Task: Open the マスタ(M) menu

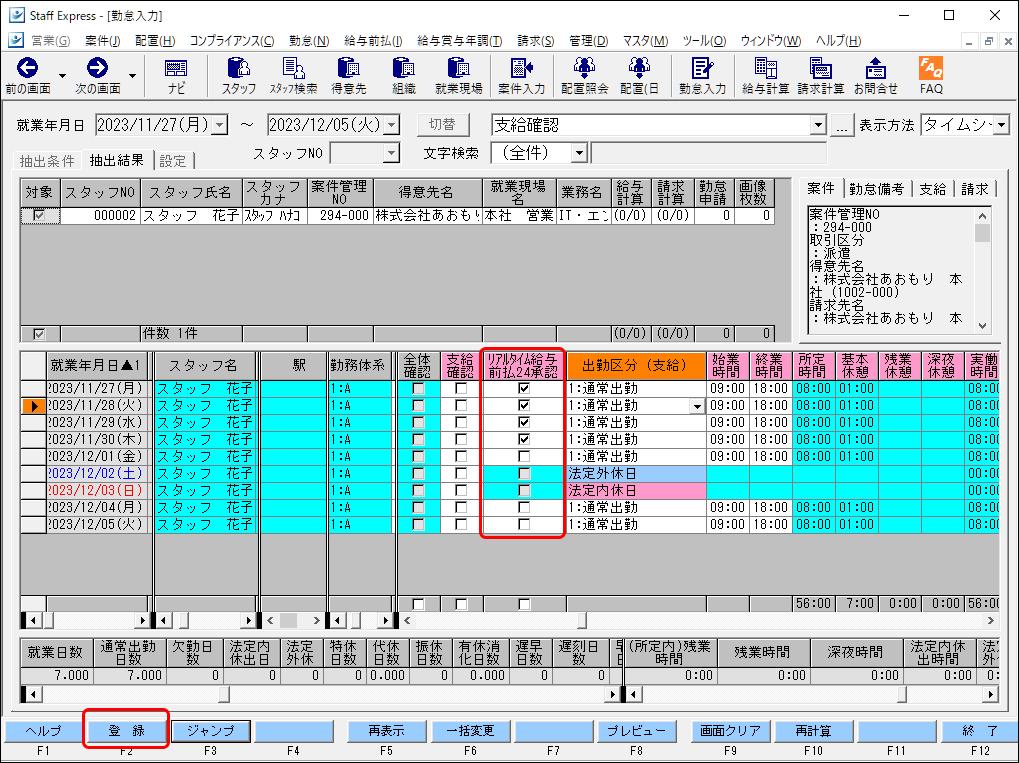Action: pyautogui.click(x=645, y=41)
